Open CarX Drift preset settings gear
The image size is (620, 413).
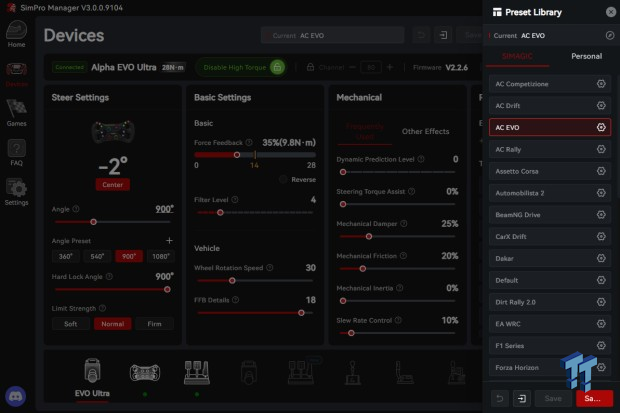[601, 236]
